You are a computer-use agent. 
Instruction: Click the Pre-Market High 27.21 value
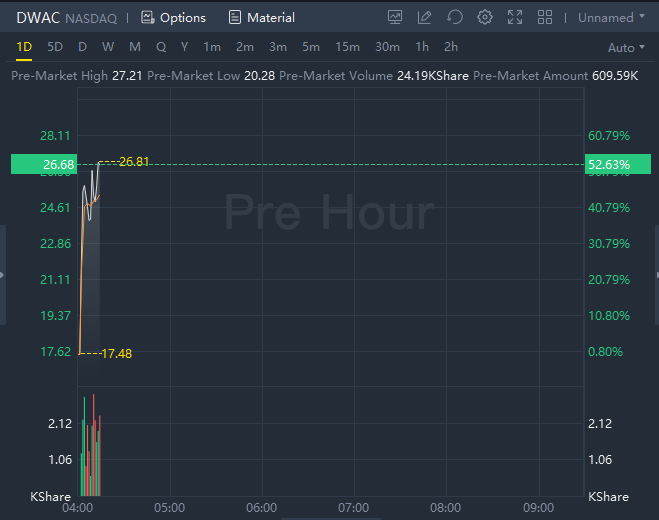tap(127, 76)
